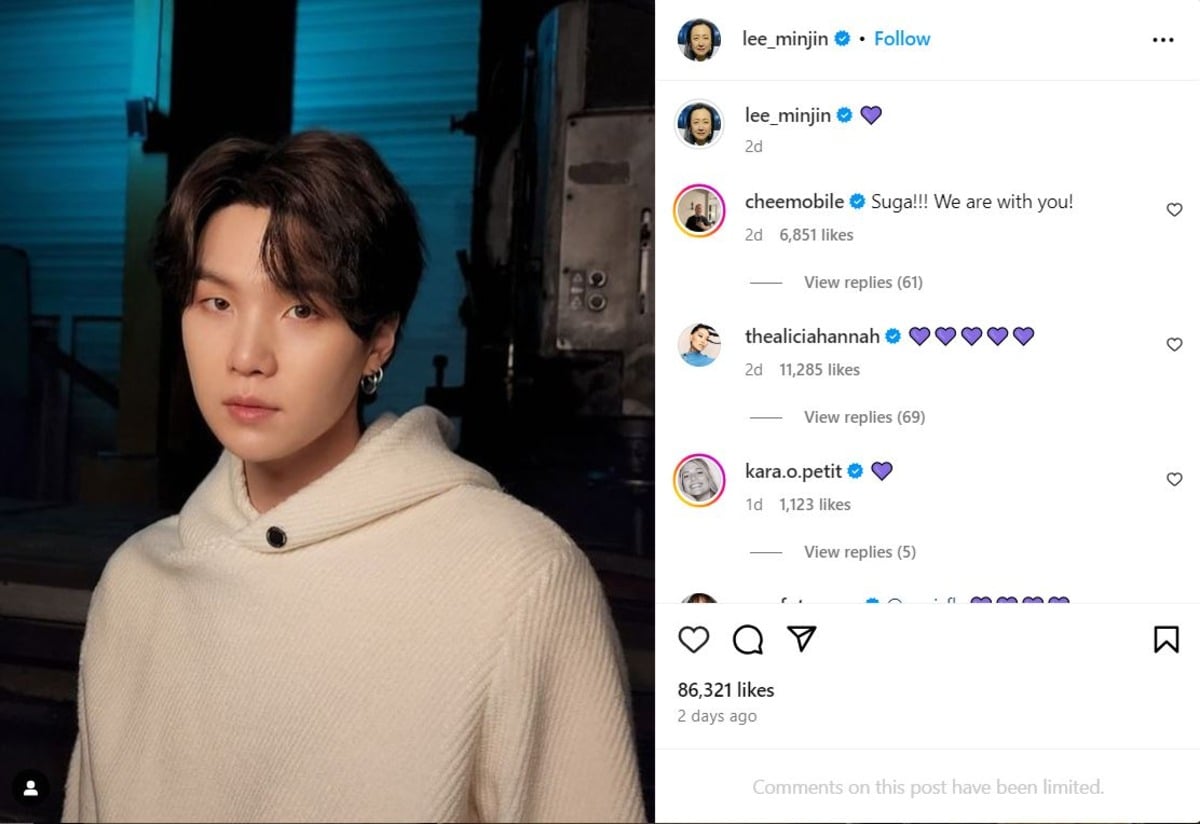Save the post with the bookmark icon
The width and height of the screenshot is (1200, 824).
pos(1166,640)
